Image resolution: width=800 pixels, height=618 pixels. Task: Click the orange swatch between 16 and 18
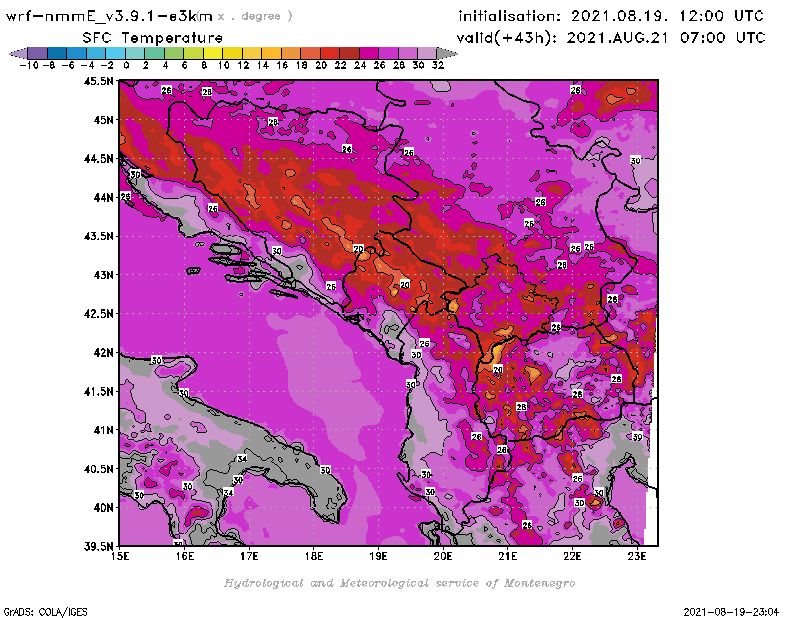[291, 53]
